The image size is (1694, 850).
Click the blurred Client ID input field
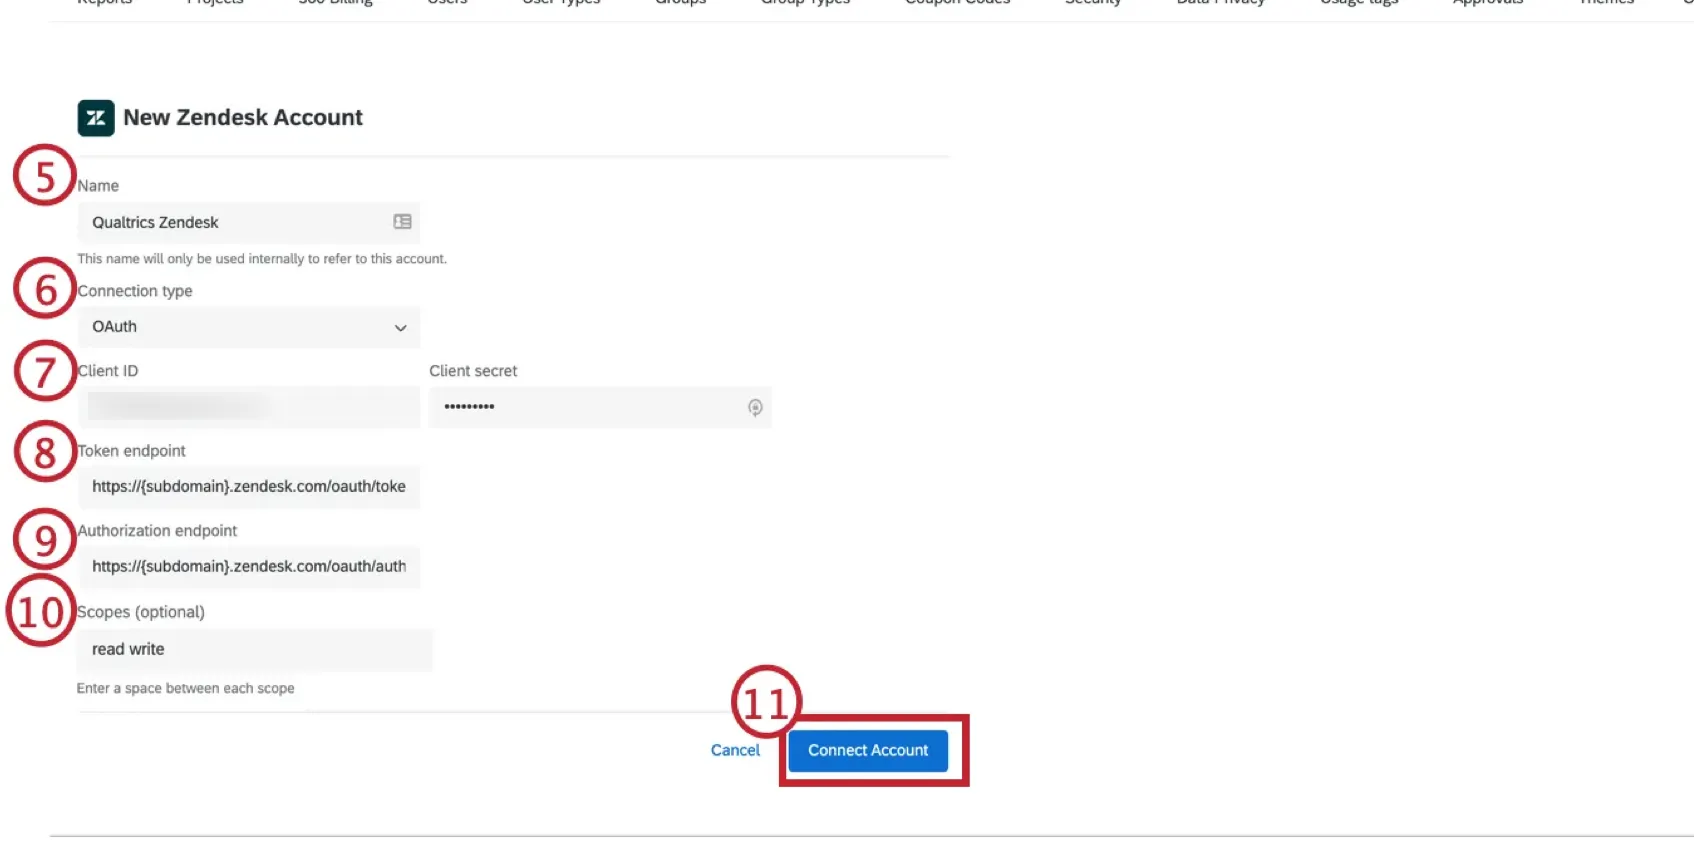pyautogui.click(x=249, y=407)
